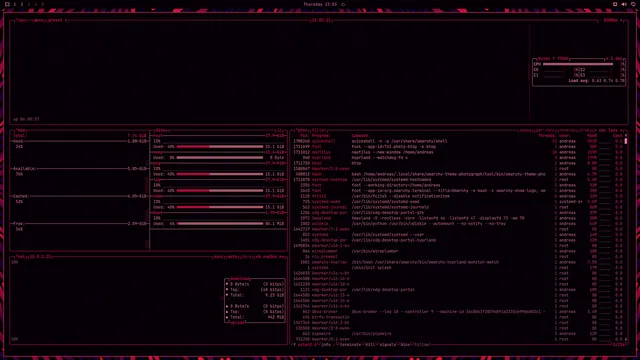This screenshot has width=640, height=360.
Task: Open signals list in proc footer
Action: (388, 345)
